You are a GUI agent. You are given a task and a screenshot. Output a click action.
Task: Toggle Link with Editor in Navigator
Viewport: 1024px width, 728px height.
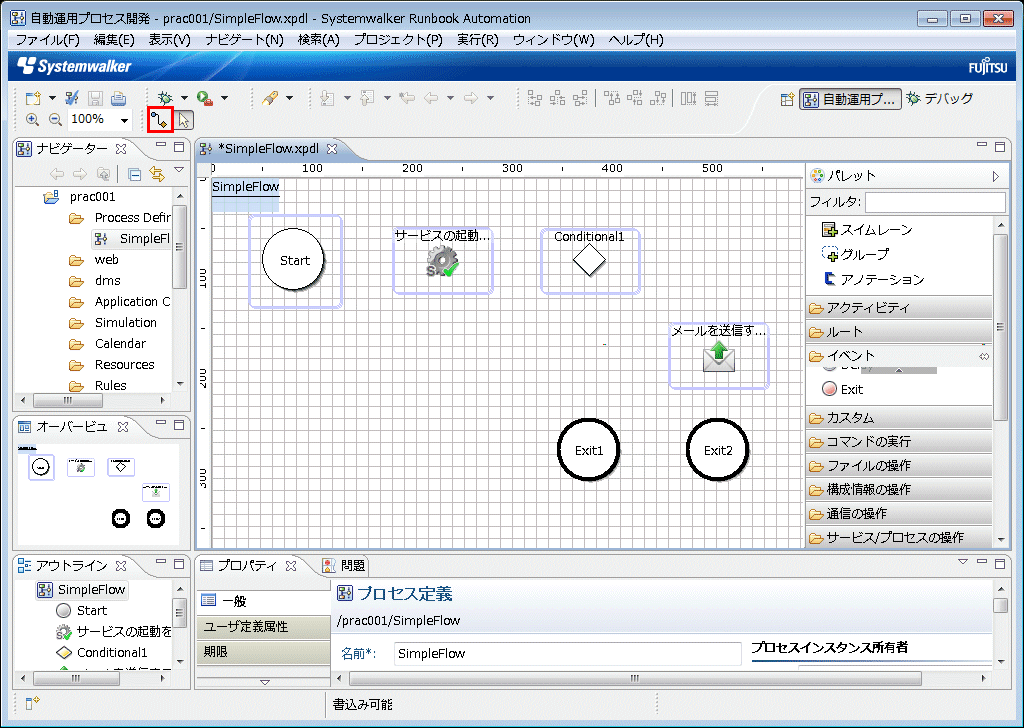(x=157, y=174)
